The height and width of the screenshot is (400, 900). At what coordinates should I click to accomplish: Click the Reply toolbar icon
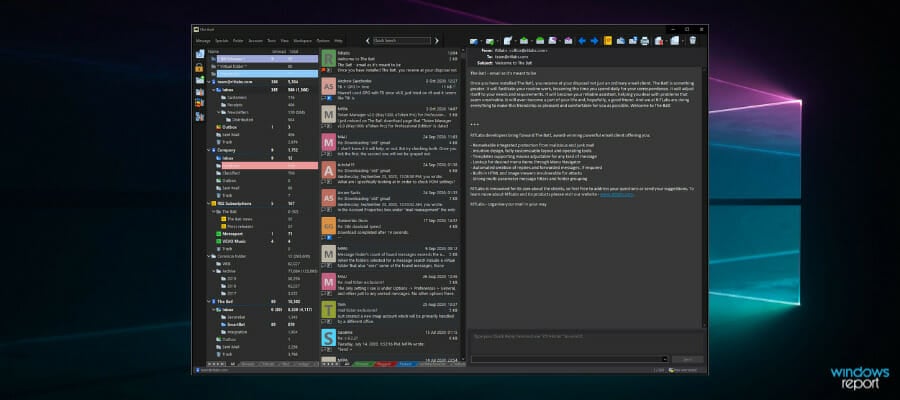[x=524, y=41]
